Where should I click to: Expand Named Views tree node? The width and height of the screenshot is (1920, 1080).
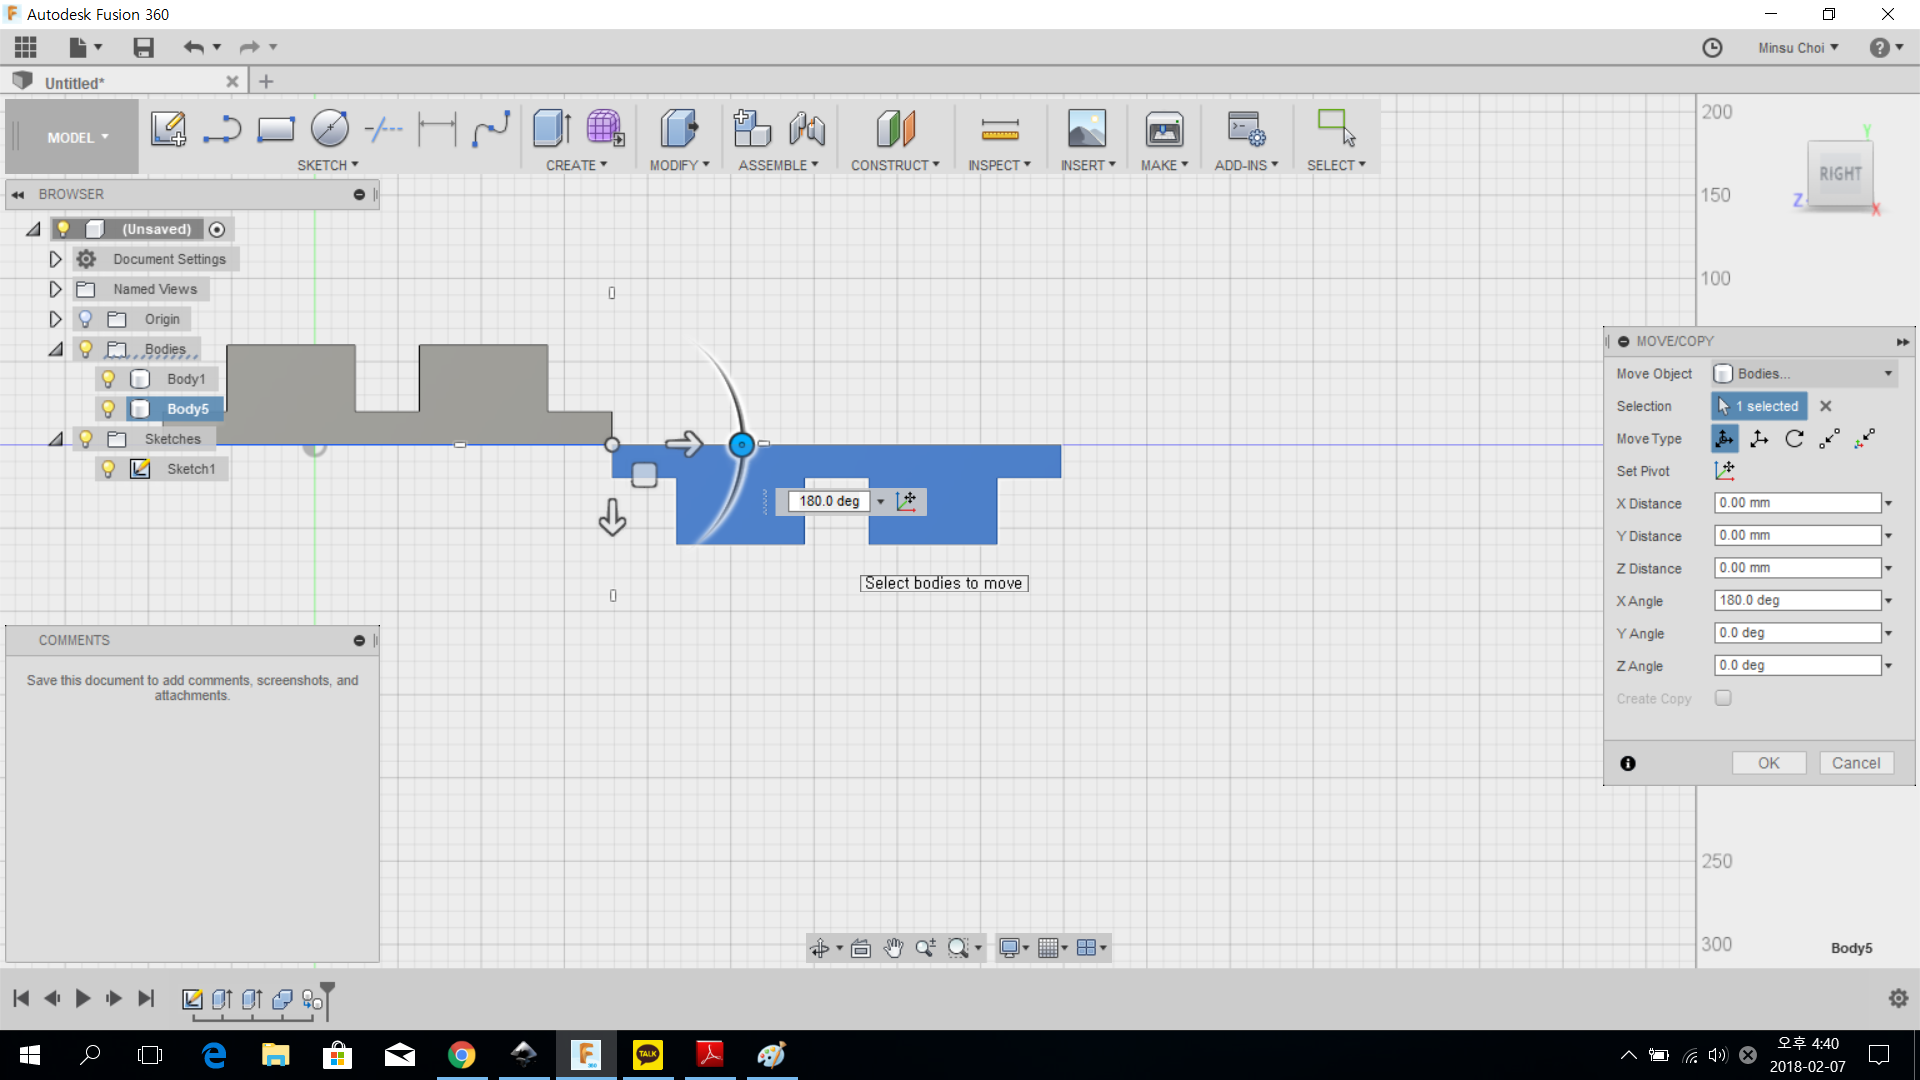click(x=55, y=289)
